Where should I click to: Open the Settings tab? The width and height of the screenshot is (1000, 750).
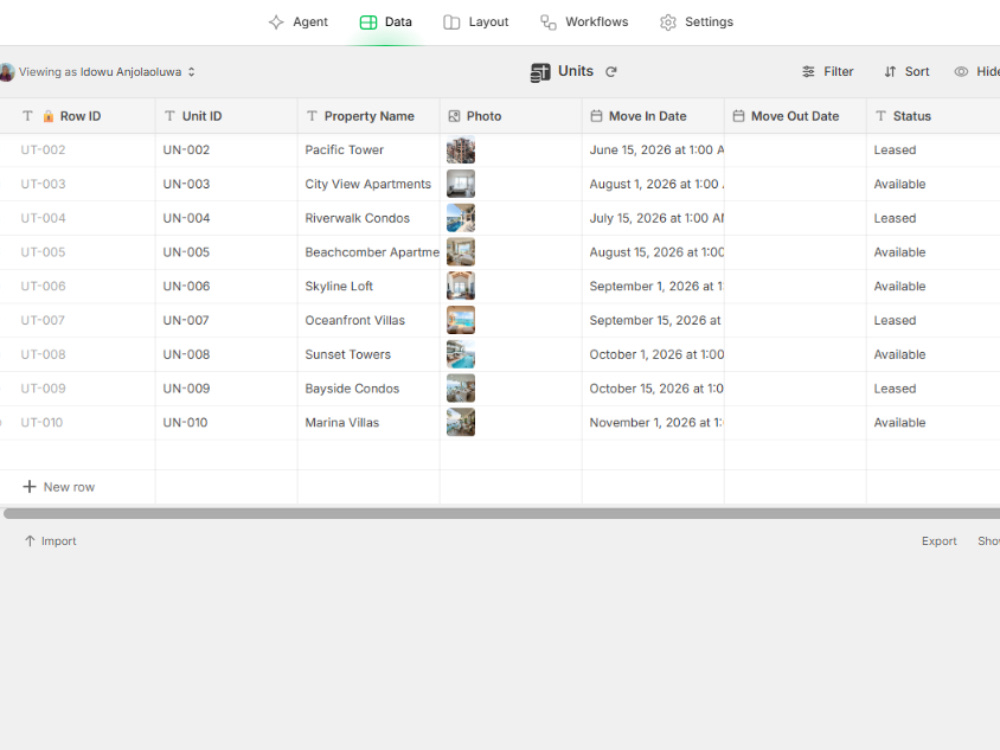coord(696,22)
